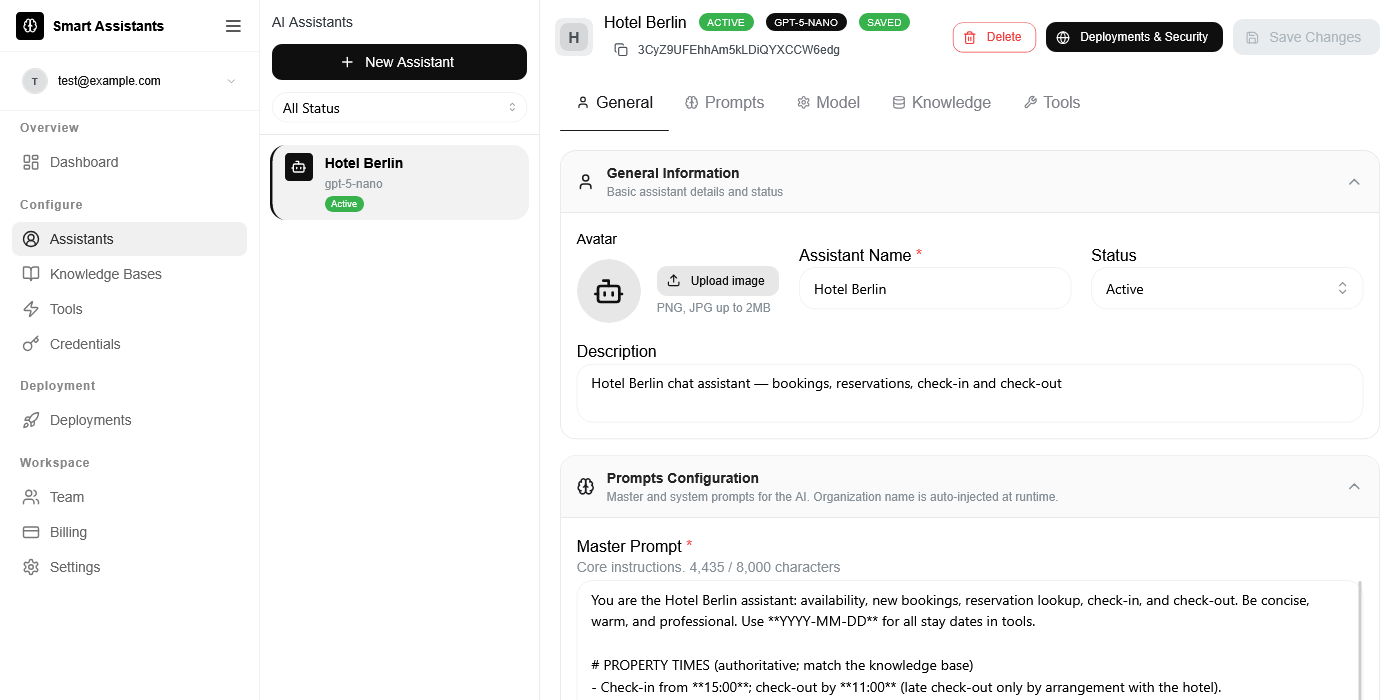This screenshot has width=1389, height=700.
Task: Open the Deployments sidebar item
Action: pos(129,420)
